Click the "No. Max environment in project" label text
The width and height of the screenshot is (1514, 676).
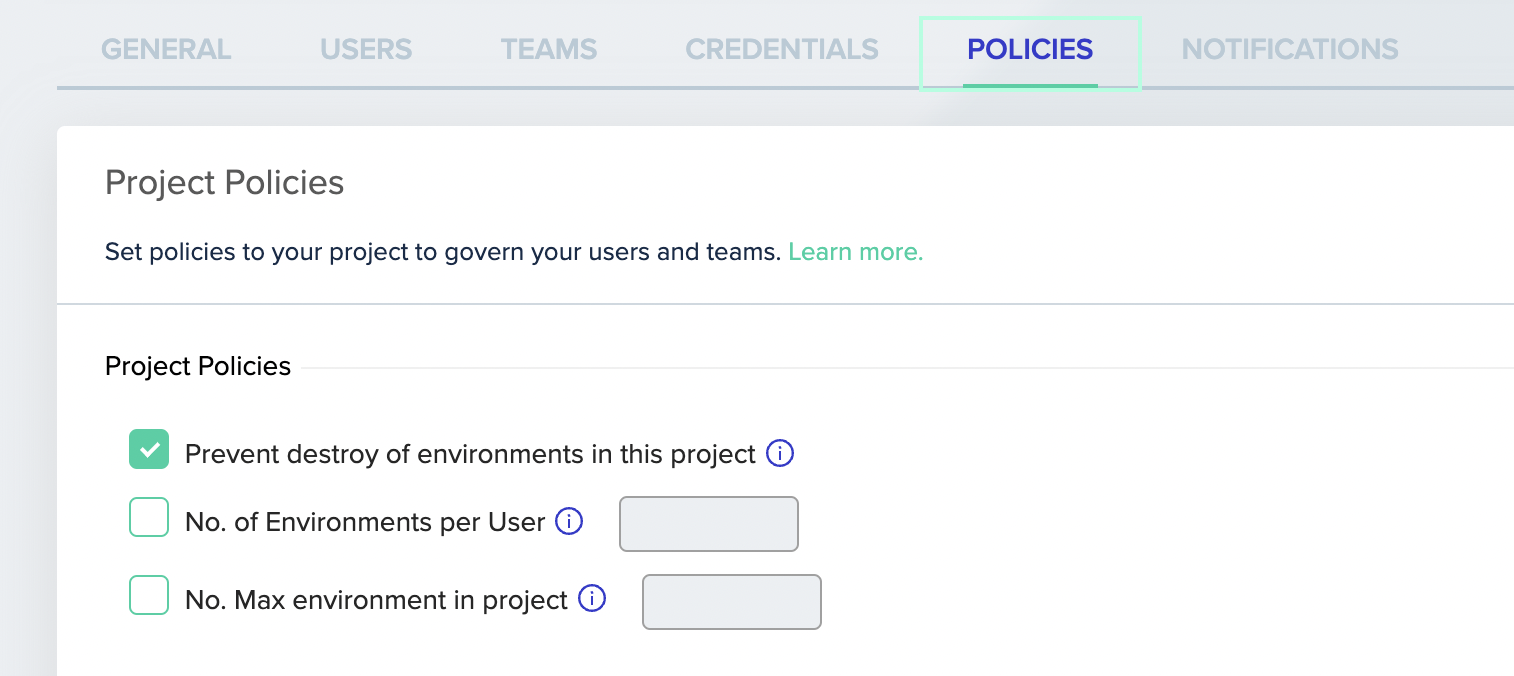tap(376, 600)
